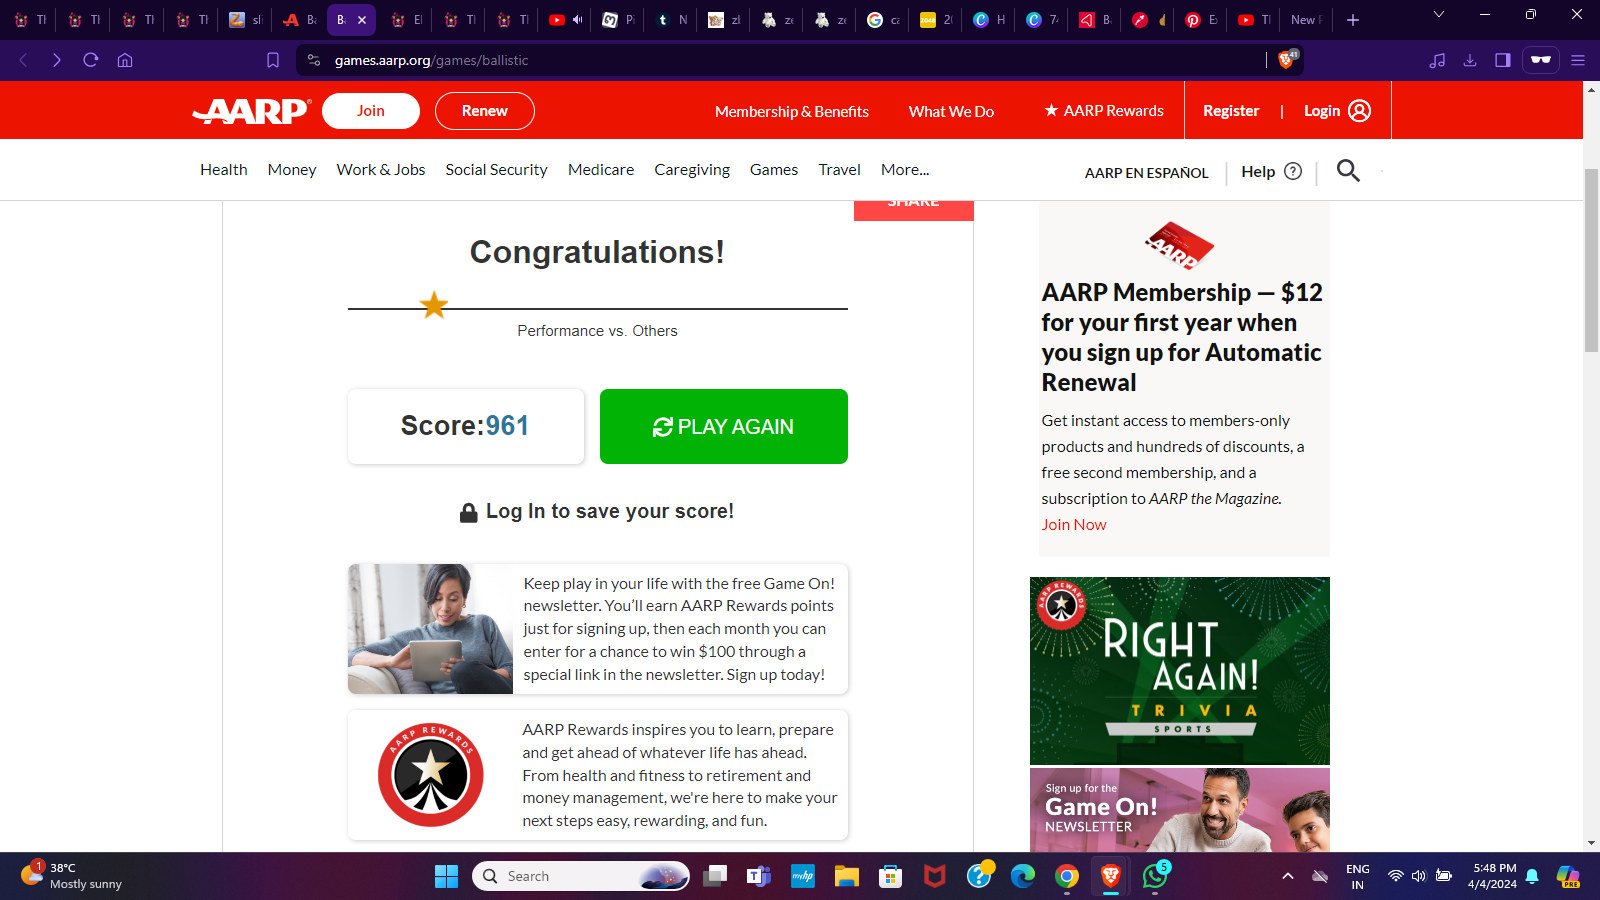Click Login with user icon
Viewport: 1600px width, 900px height.
(1337, 111)
